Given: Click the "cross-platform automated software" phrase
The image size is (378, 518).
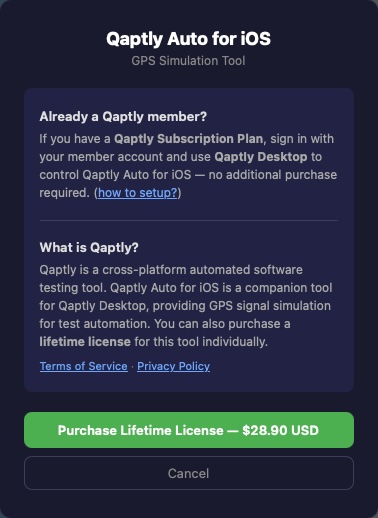Looking at the screenshot, I should (x=202, y=270).
